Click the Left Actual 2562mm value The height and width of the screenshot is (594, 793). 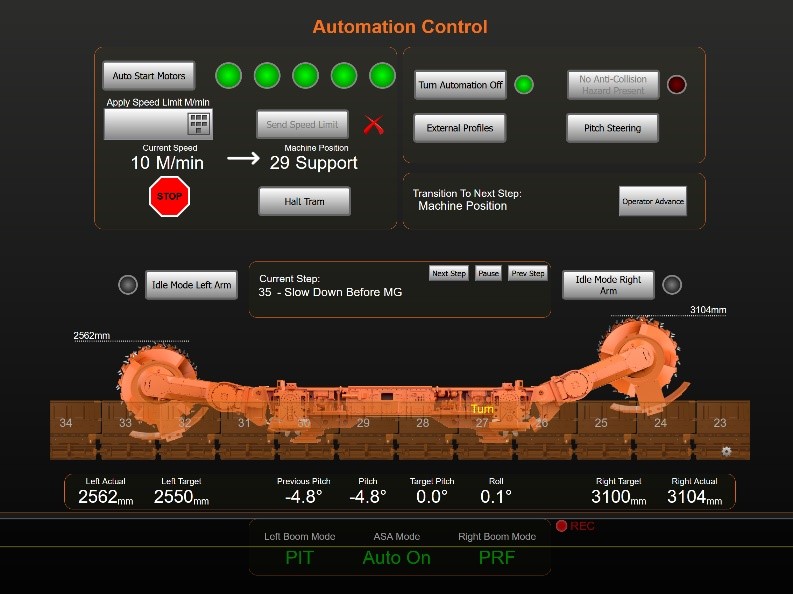106,497
